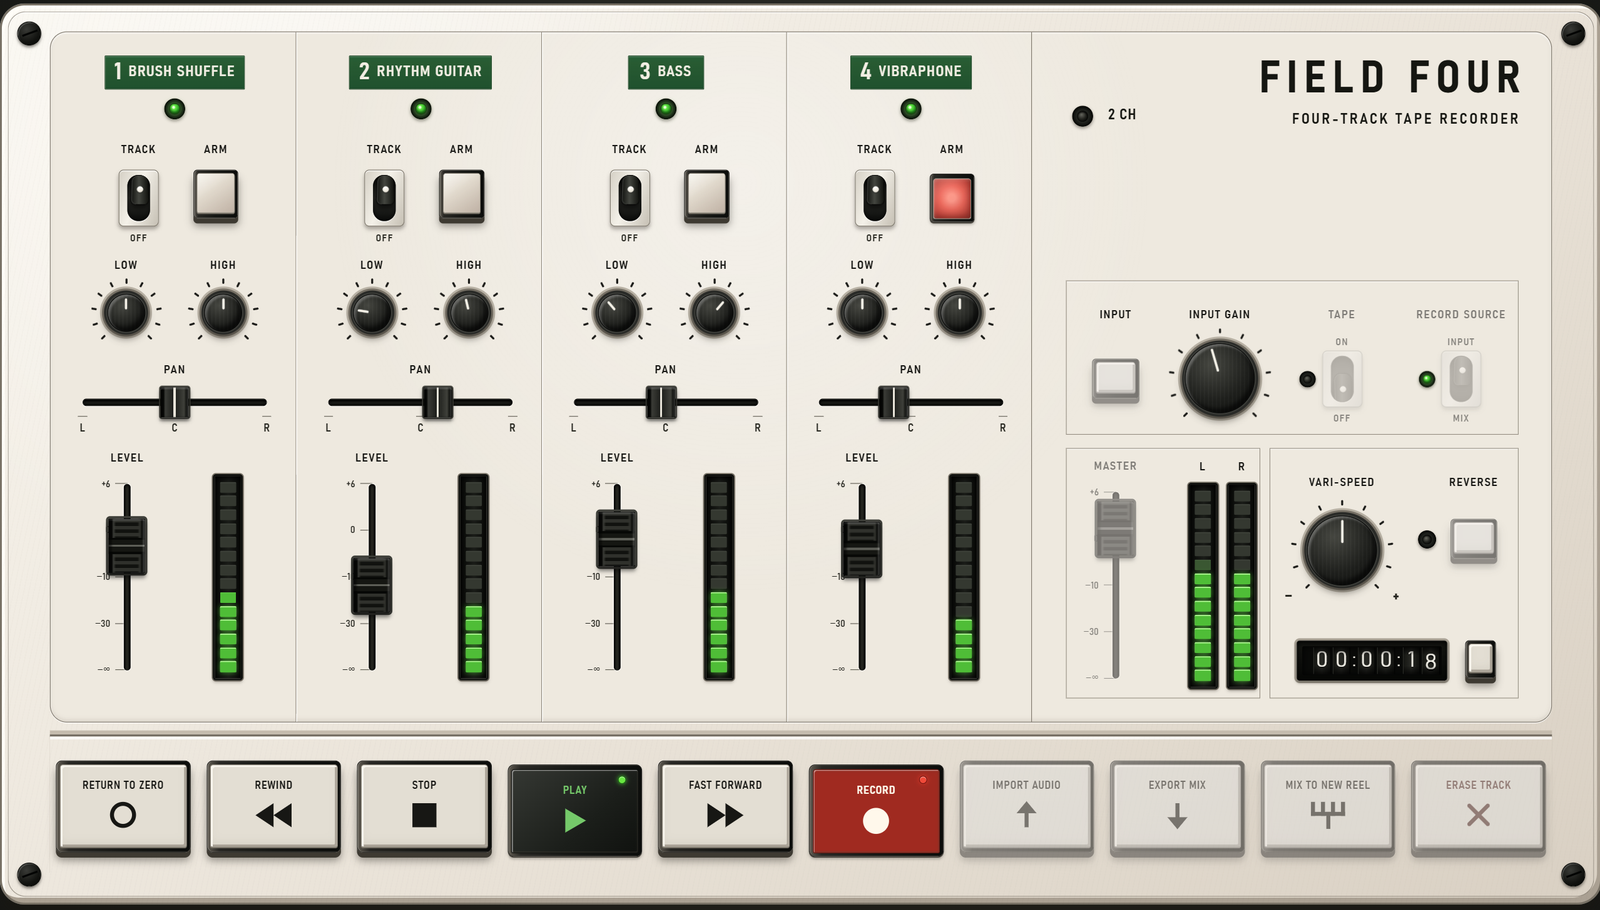Click the Import Audio button
Screen dimensions: 1600x910
(1026, 807)
